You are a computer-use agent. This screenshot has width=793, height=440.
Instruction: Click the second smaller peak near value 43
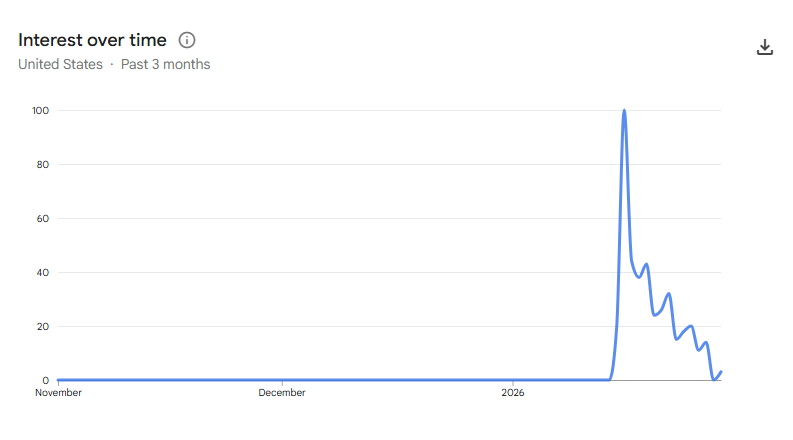pyautogui.click(x=647, y=264)
